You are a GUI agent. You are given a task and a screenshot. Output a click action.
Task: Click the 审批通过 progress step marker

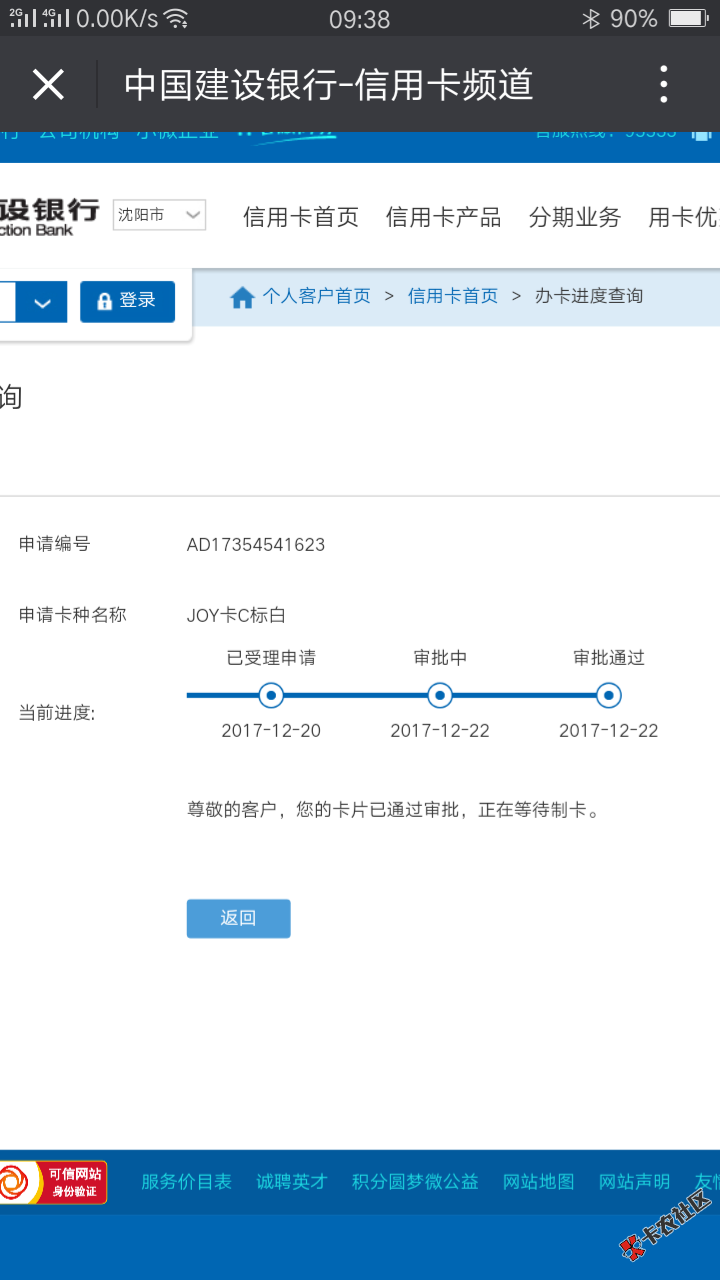[x=609, y=695]
